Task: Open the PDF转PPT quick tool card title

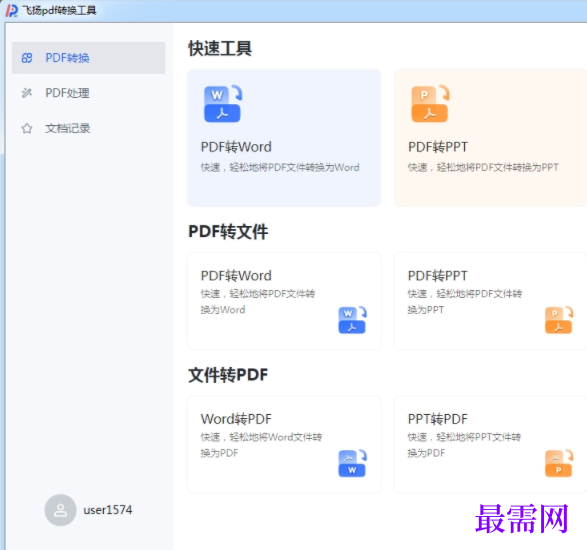Action: 438,147
